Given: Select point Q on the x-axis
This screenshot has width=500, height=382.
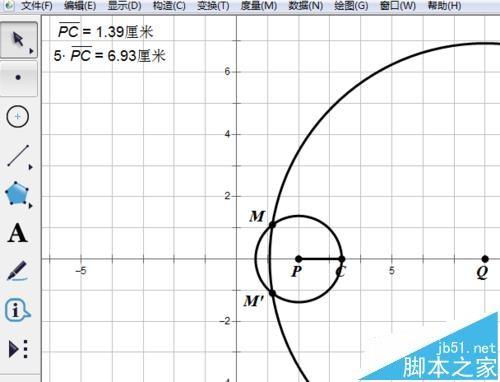Looking at the screenshot, I should [x=485, y=259].
